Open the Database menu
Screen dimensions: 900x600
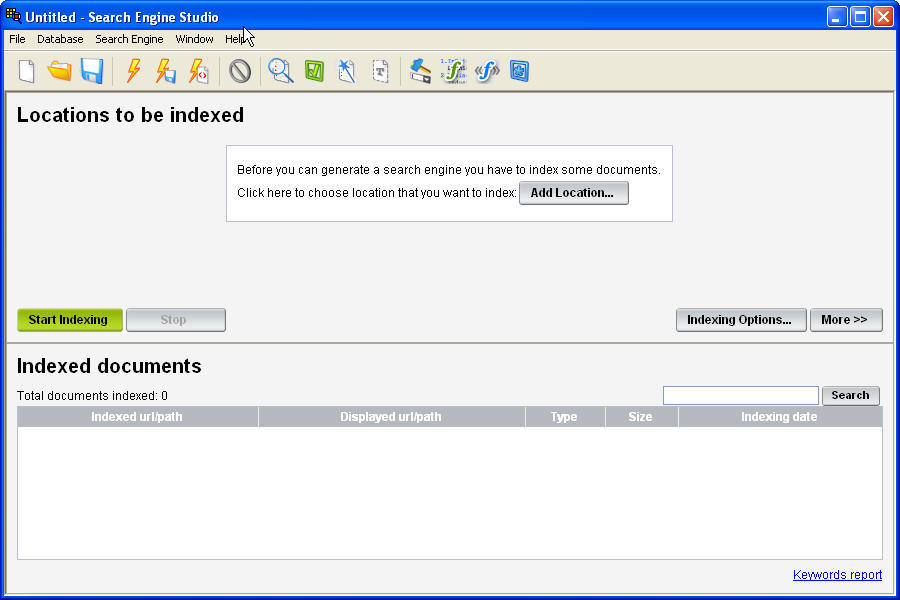[59, 39]
